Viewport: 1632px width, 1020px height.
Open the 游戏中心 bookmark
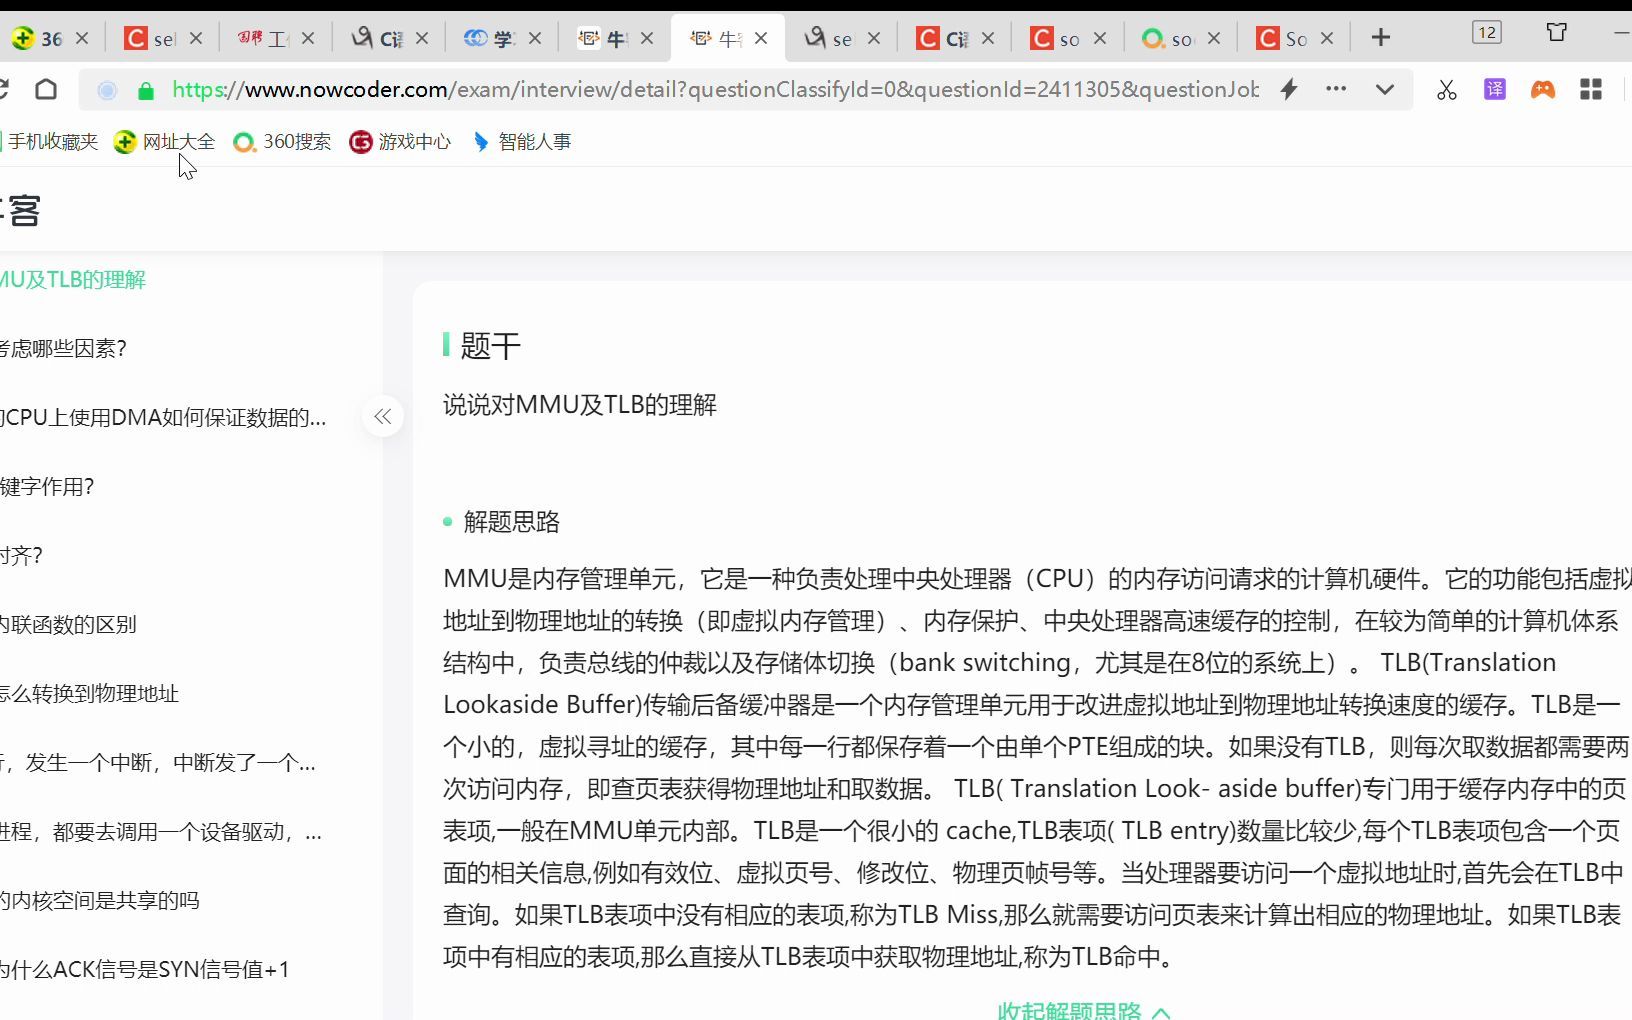[400, 142]
